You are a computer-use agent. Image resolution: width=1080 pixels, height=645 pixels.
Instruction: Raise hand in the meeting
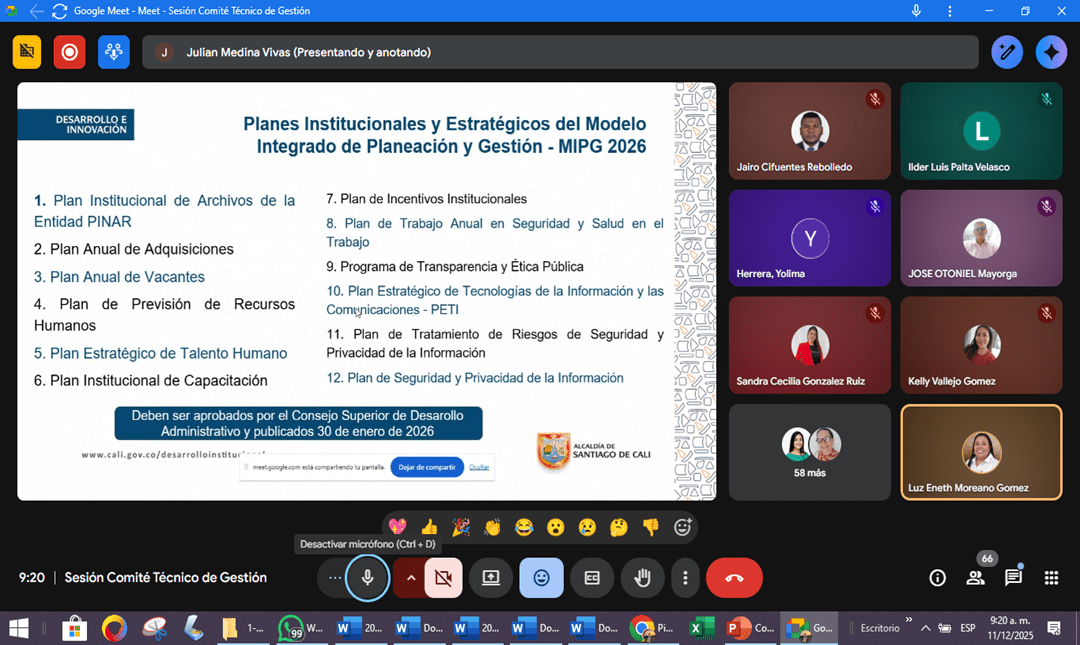click(642, 578)
